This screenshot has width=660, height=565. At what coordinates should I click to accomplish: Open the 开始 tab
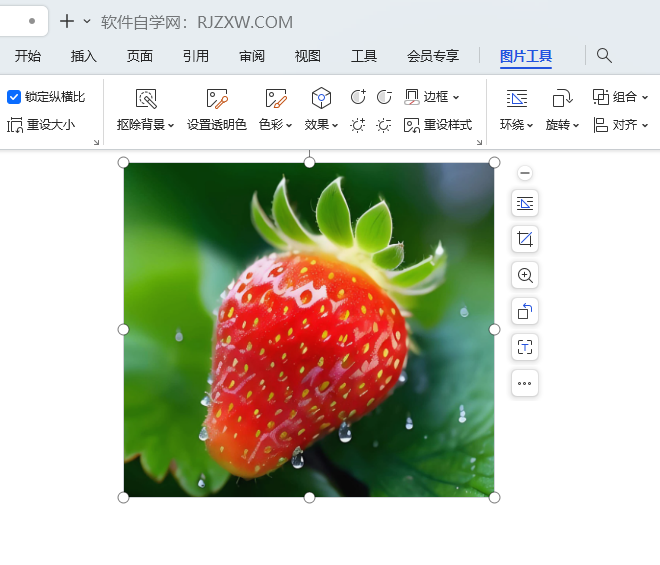[x=28, y=56]
